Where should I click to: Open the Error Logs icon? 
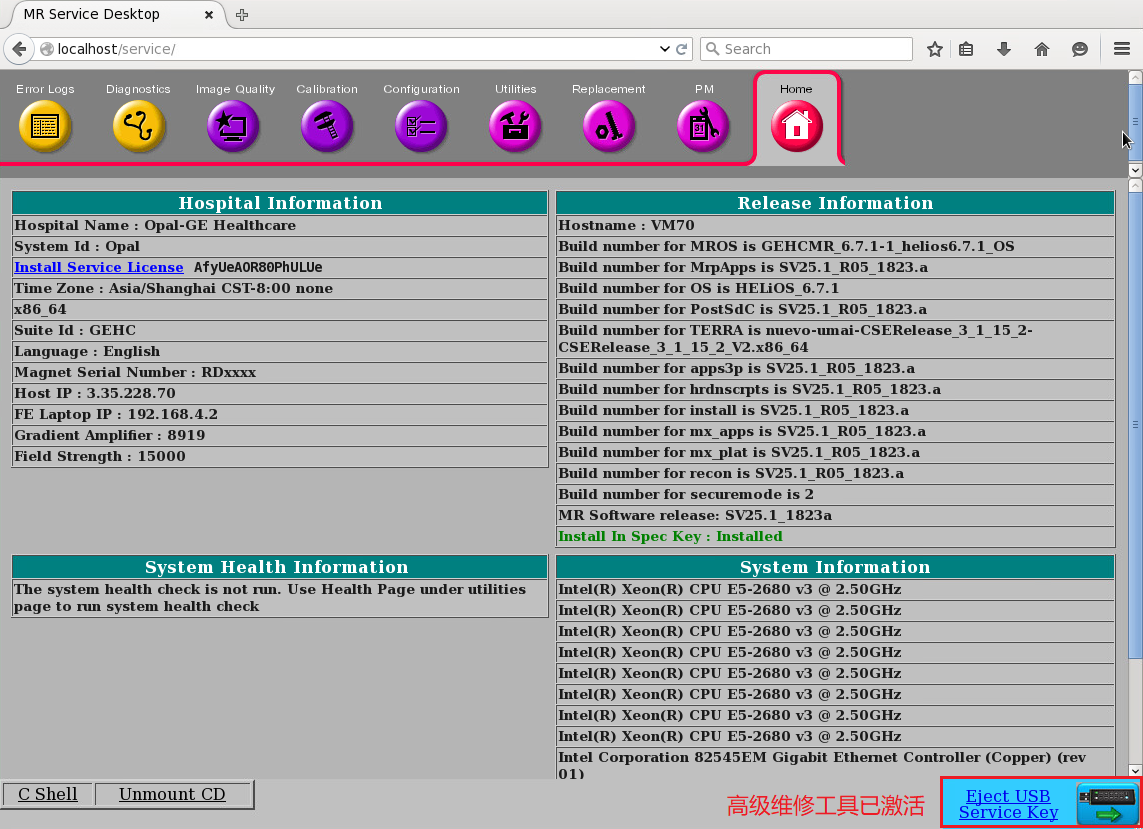pos(45,126)
